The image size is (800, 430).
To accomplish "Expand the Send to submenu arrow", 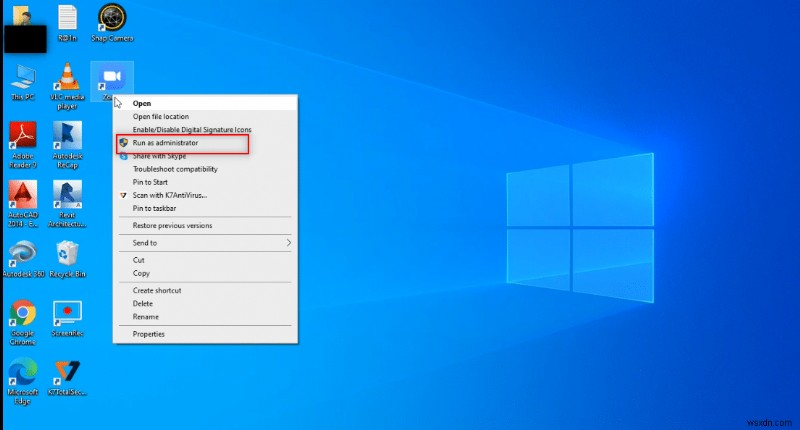I will coord(289,243).
